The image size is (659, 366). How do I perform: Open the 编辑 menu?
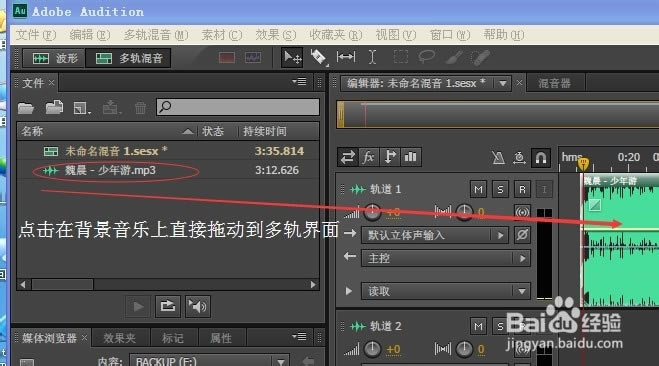point(90,34)
